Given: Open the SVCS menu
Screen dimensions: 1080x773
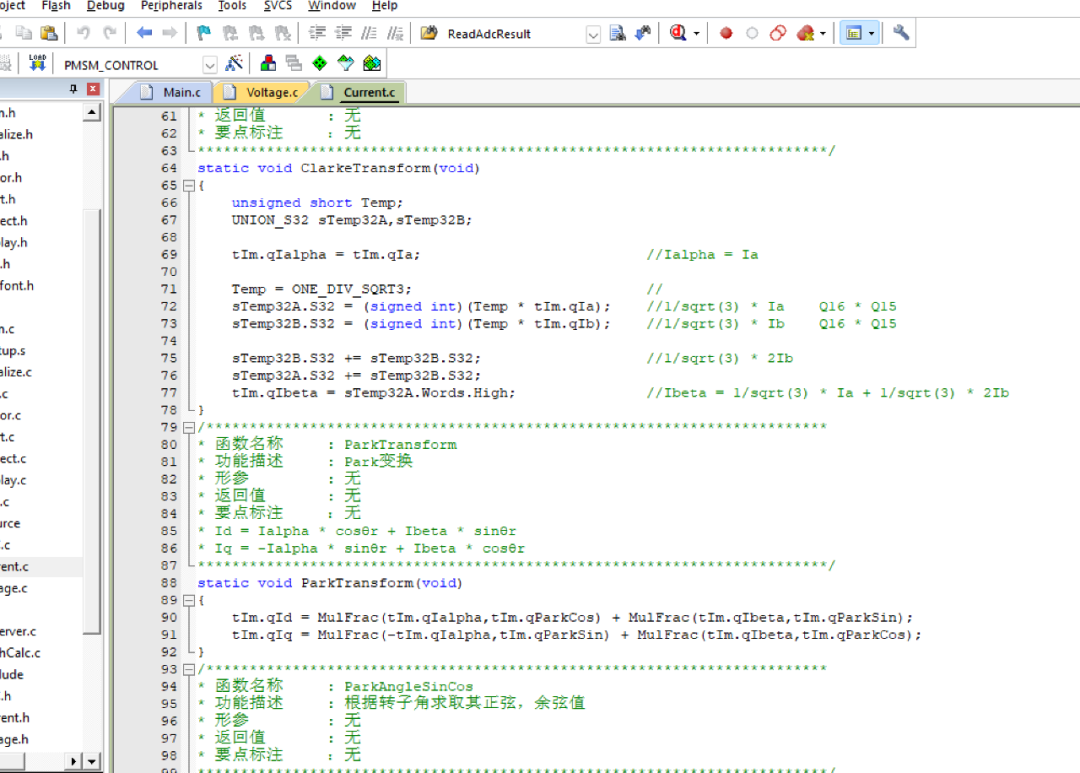Looking at the screenshot, I should coord(278,6).
